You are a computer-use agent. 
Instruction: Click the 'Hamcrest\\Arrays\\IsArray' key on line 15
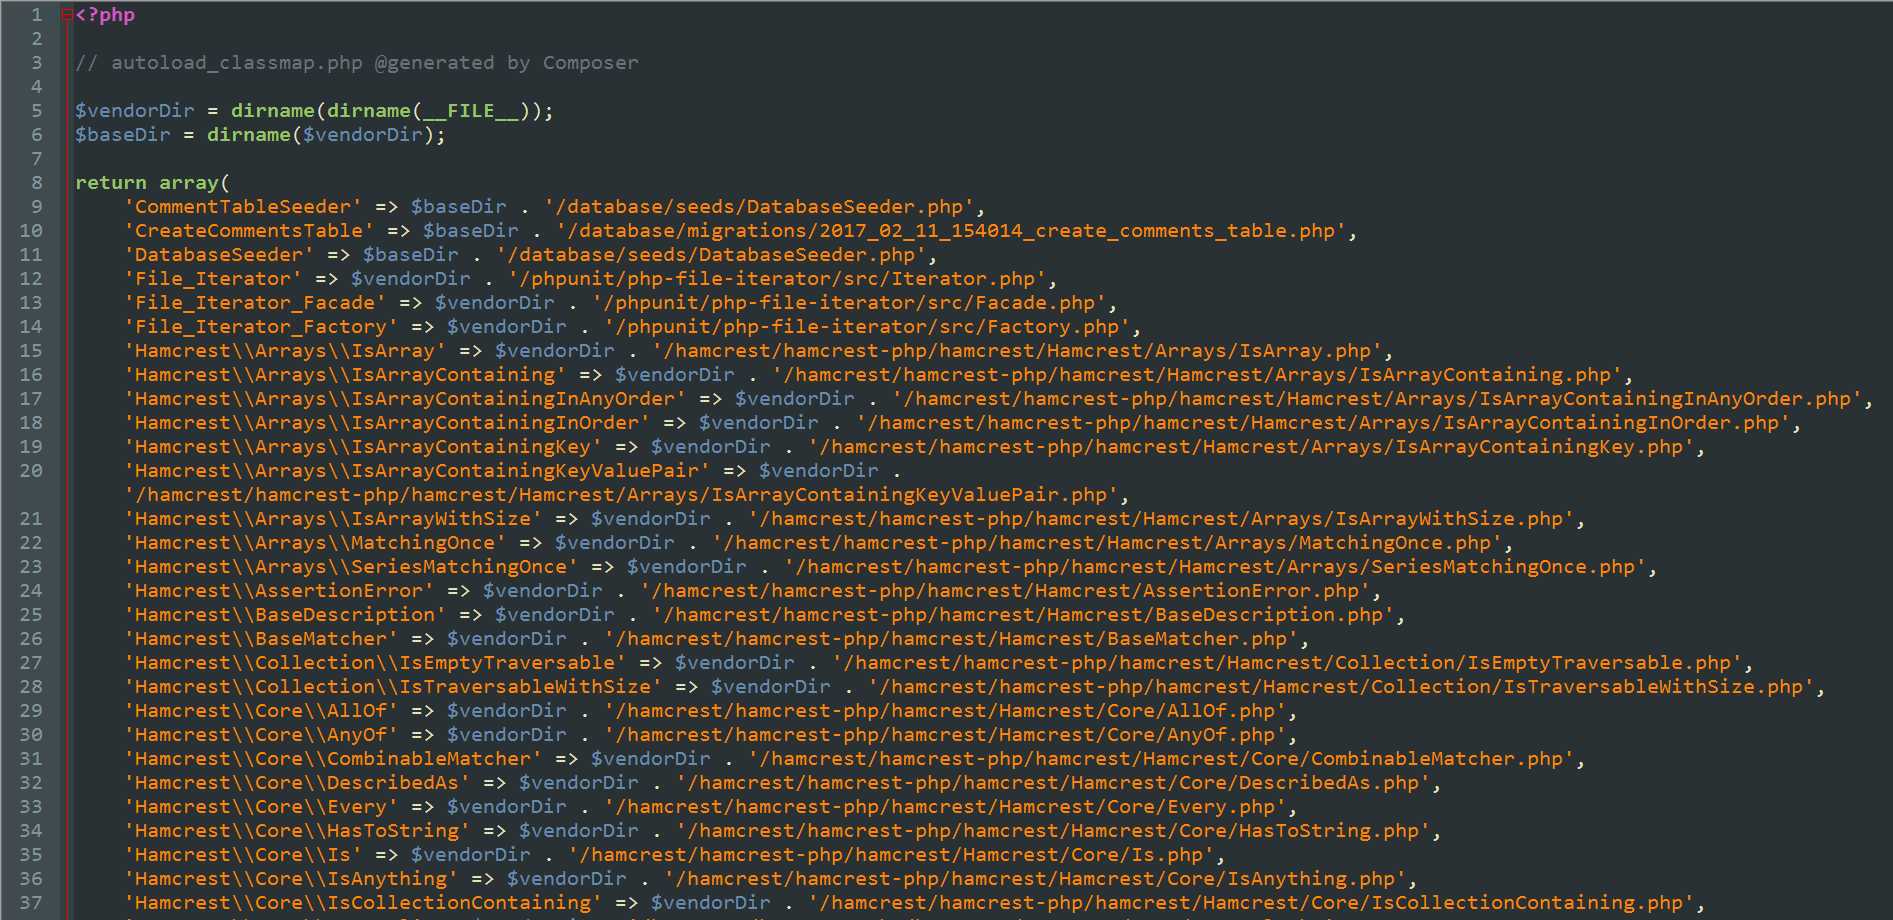coord(285,351)
